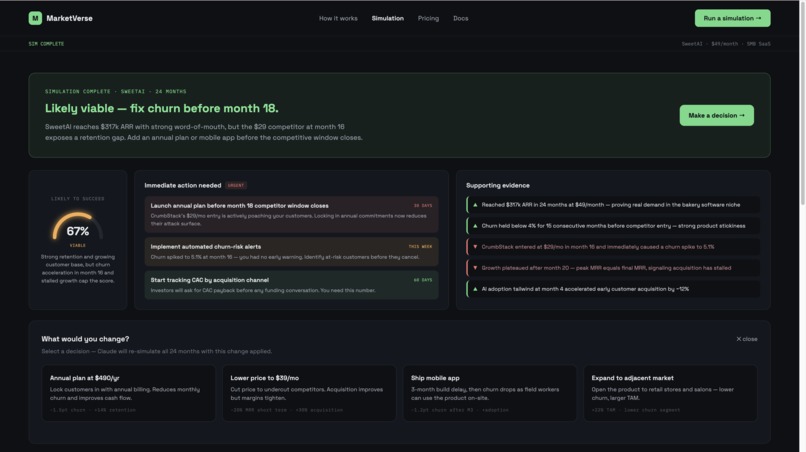Select Expand to adjacent market card
This screenshot has height=452, width=806.
(670, 393)
